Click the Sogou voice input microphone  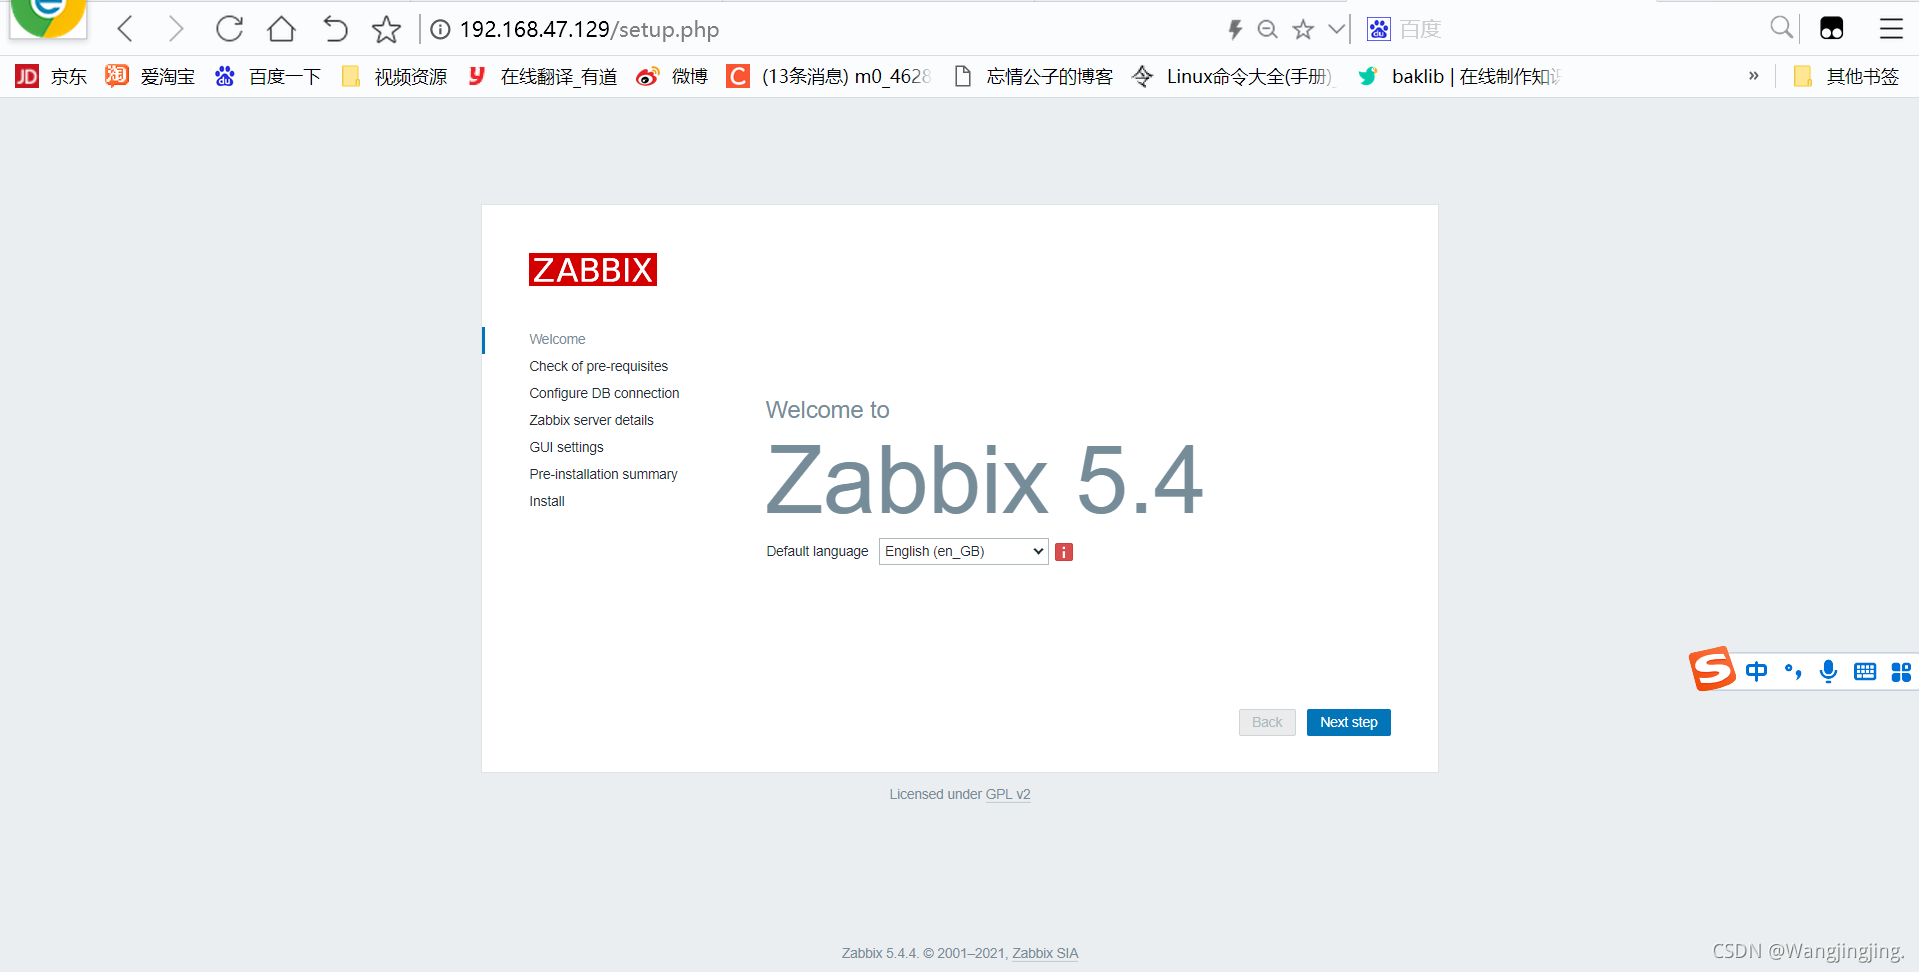click(x=1828, y=671)
